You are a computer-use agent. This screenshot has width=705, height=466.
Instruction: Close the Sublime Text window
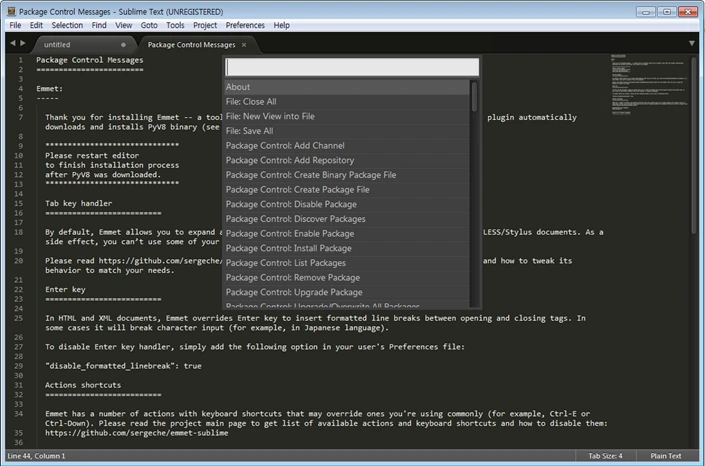click(x=687, y=12)
